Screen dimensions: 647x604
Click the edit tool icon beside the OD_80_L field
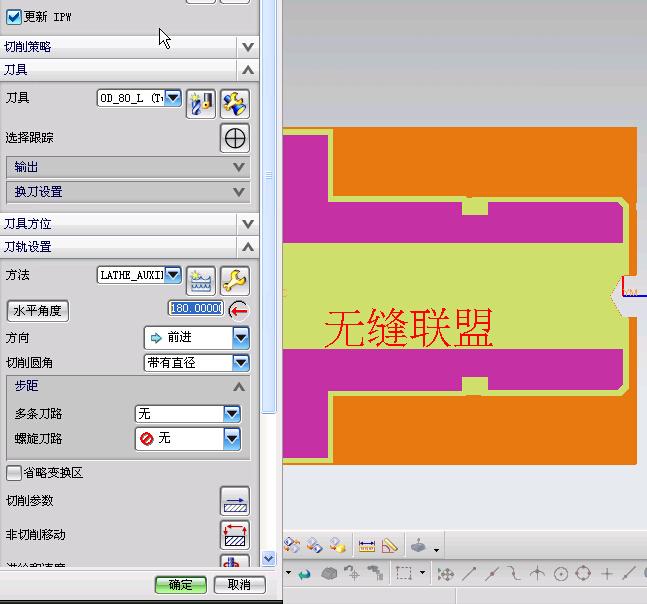click(x=235, y=104)
